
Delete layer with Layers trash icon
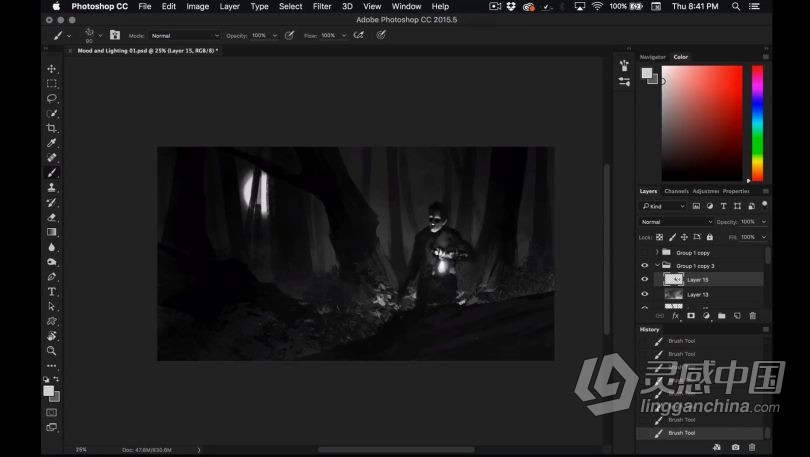point(753,316)
